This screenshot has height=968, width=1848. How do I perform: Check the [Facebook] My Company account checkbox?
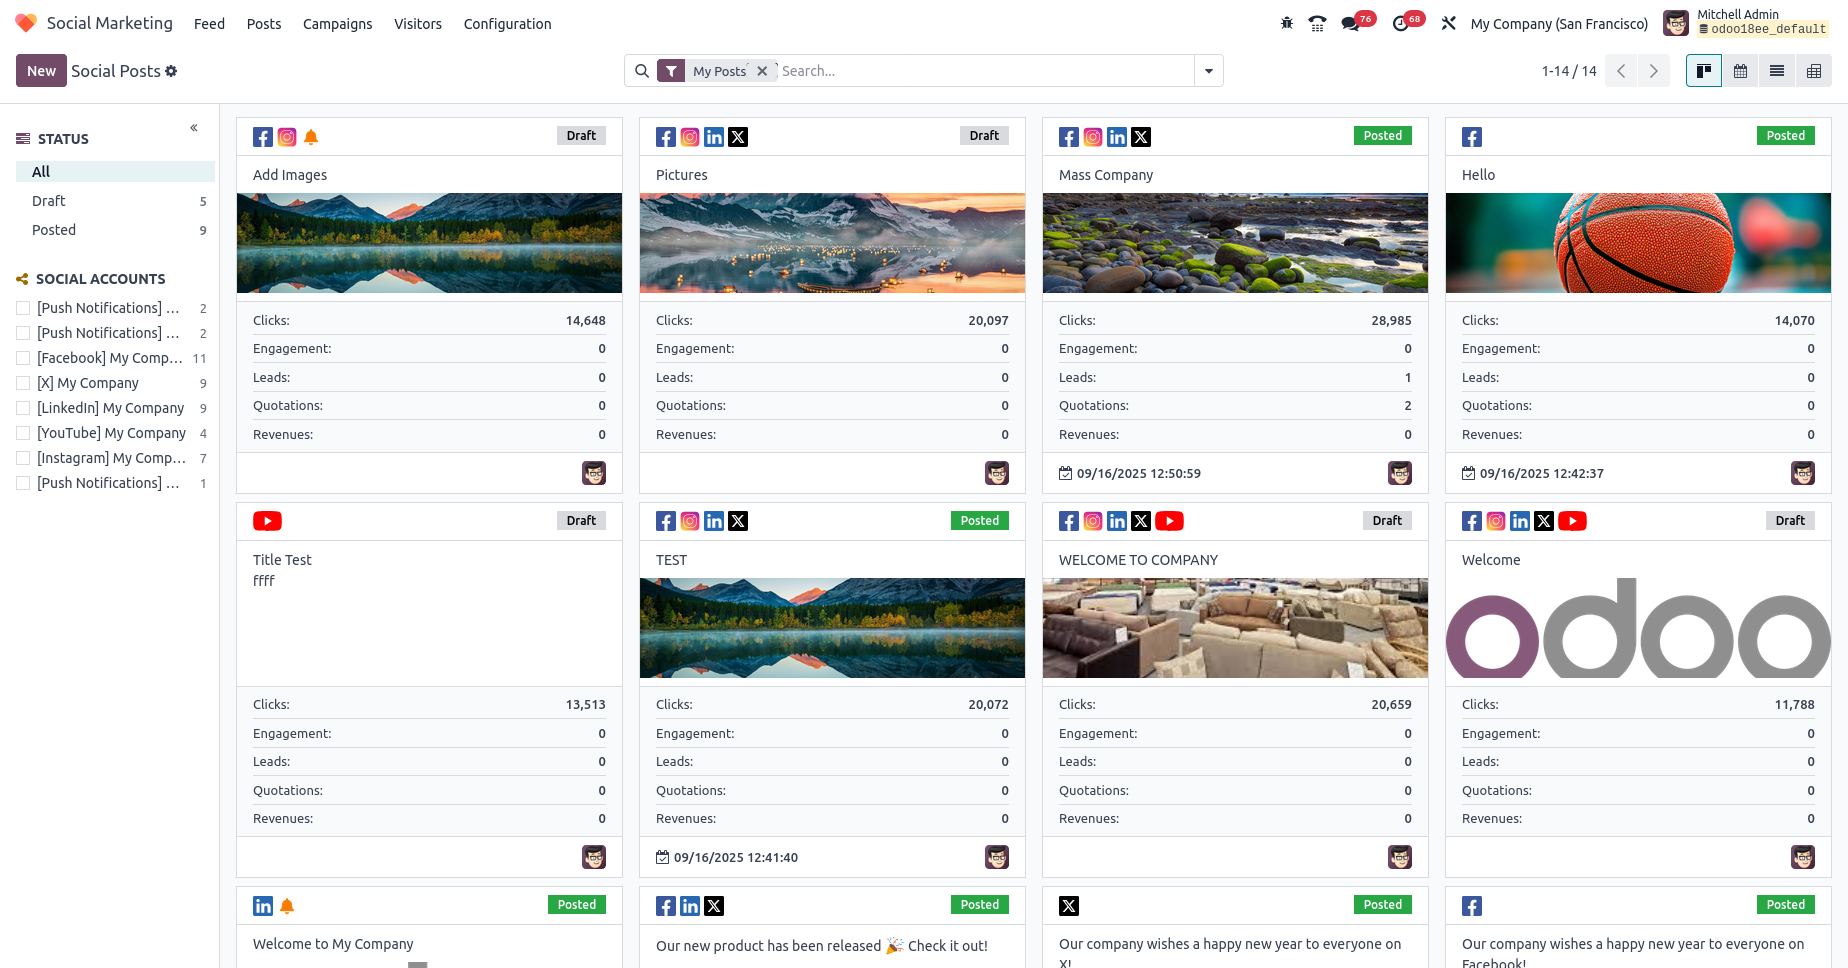click(23, 358)
